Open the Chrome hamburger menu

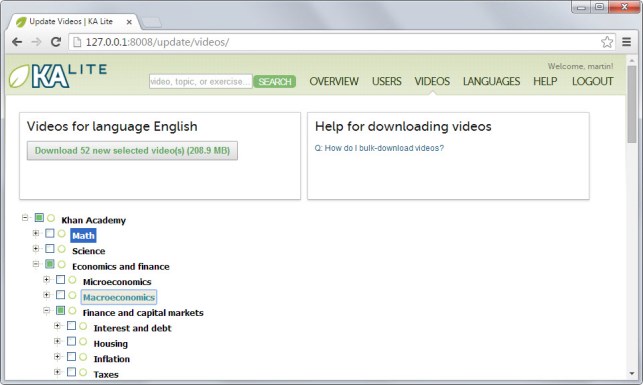tap(627, 42)
